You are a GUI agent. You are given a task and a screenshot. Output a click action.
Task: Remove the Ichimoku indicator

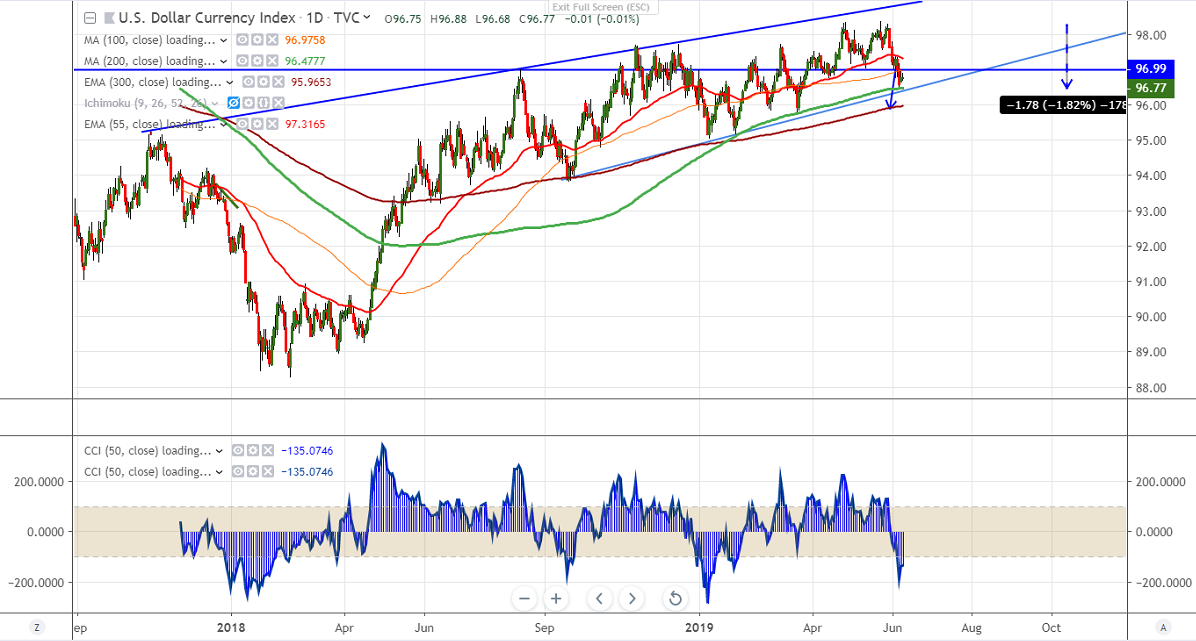(x=278, y=103)
